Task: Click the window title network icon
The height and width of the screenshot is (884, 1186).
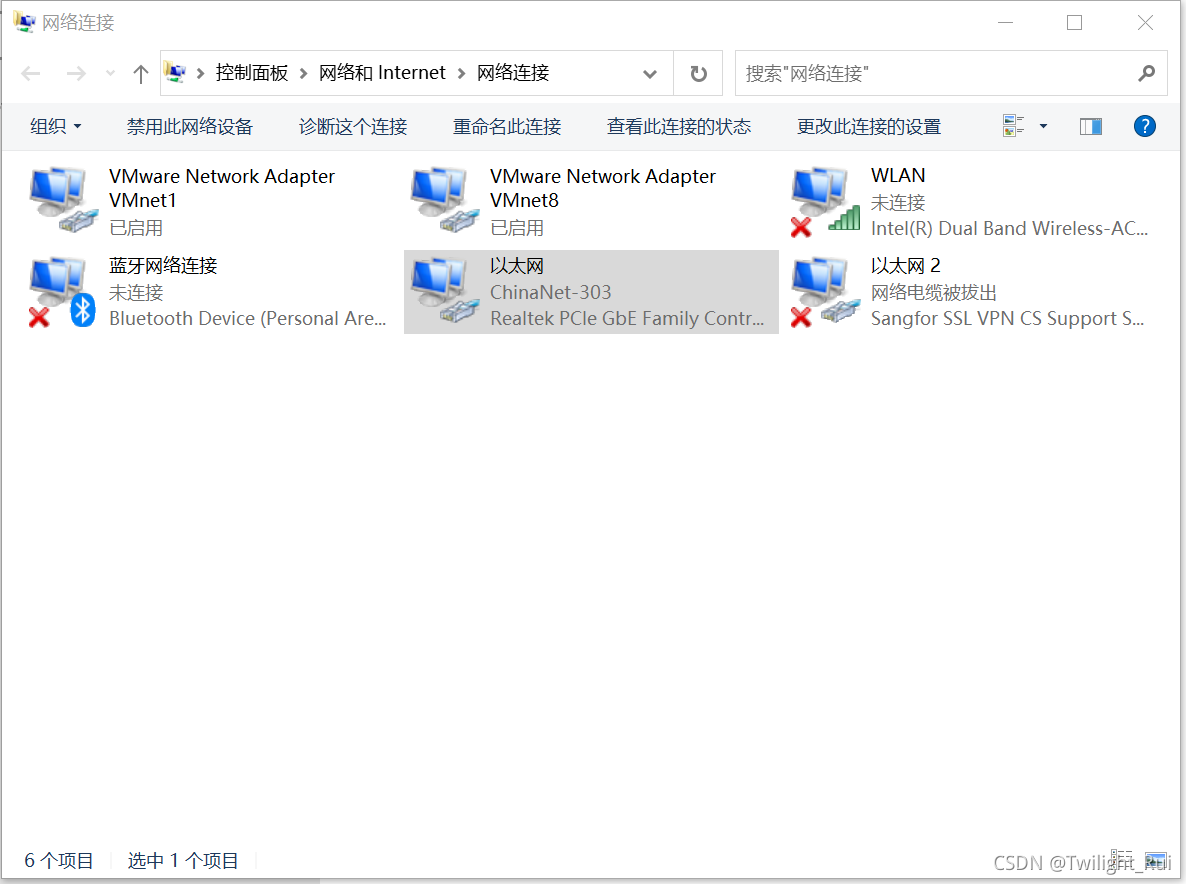Action: point(24,22)
